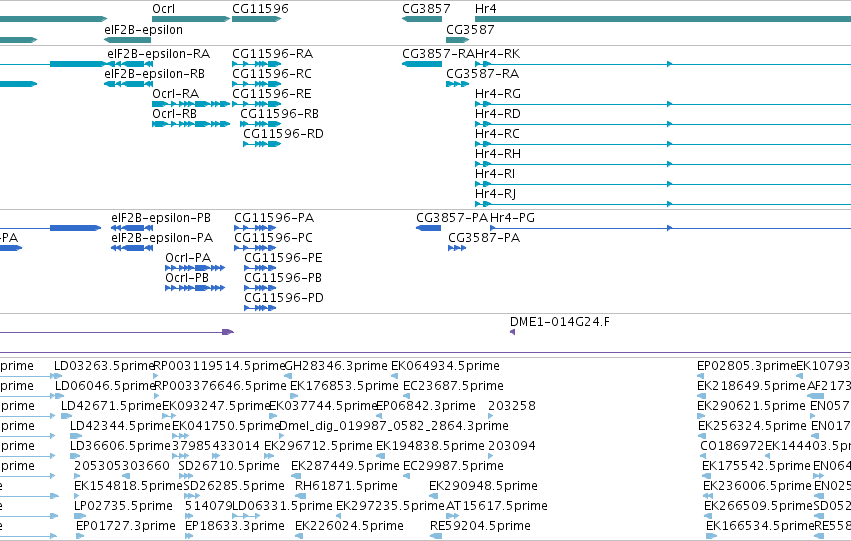This screenshot has height=541, width=851.
Task: Open the Ocrl-RA transcript label
Action: (175, 94)
